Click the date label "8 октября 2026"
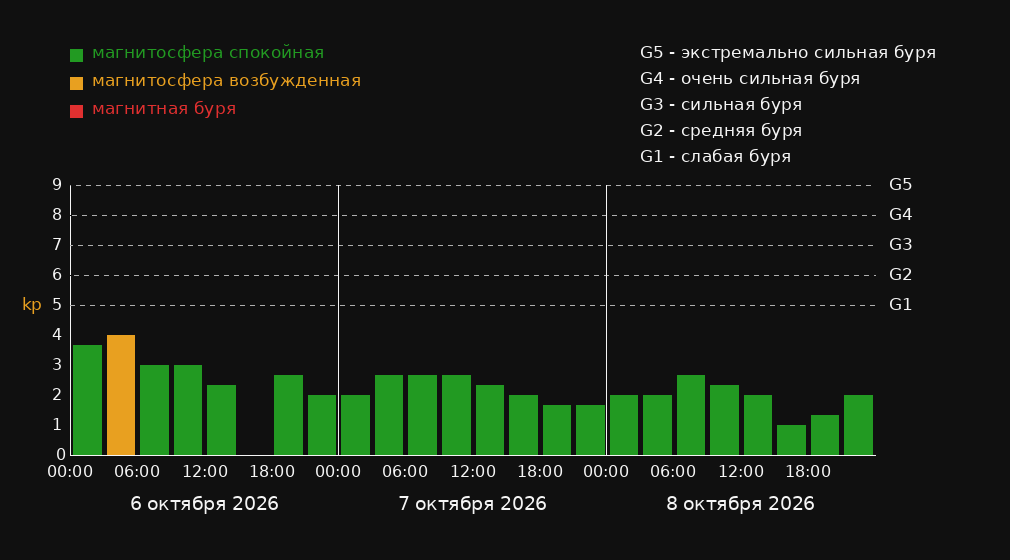 coord(740,504)
